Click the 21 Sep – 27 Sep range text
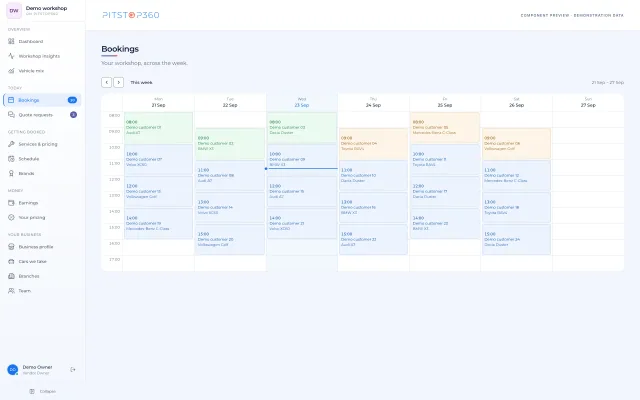 click(607, 82)
